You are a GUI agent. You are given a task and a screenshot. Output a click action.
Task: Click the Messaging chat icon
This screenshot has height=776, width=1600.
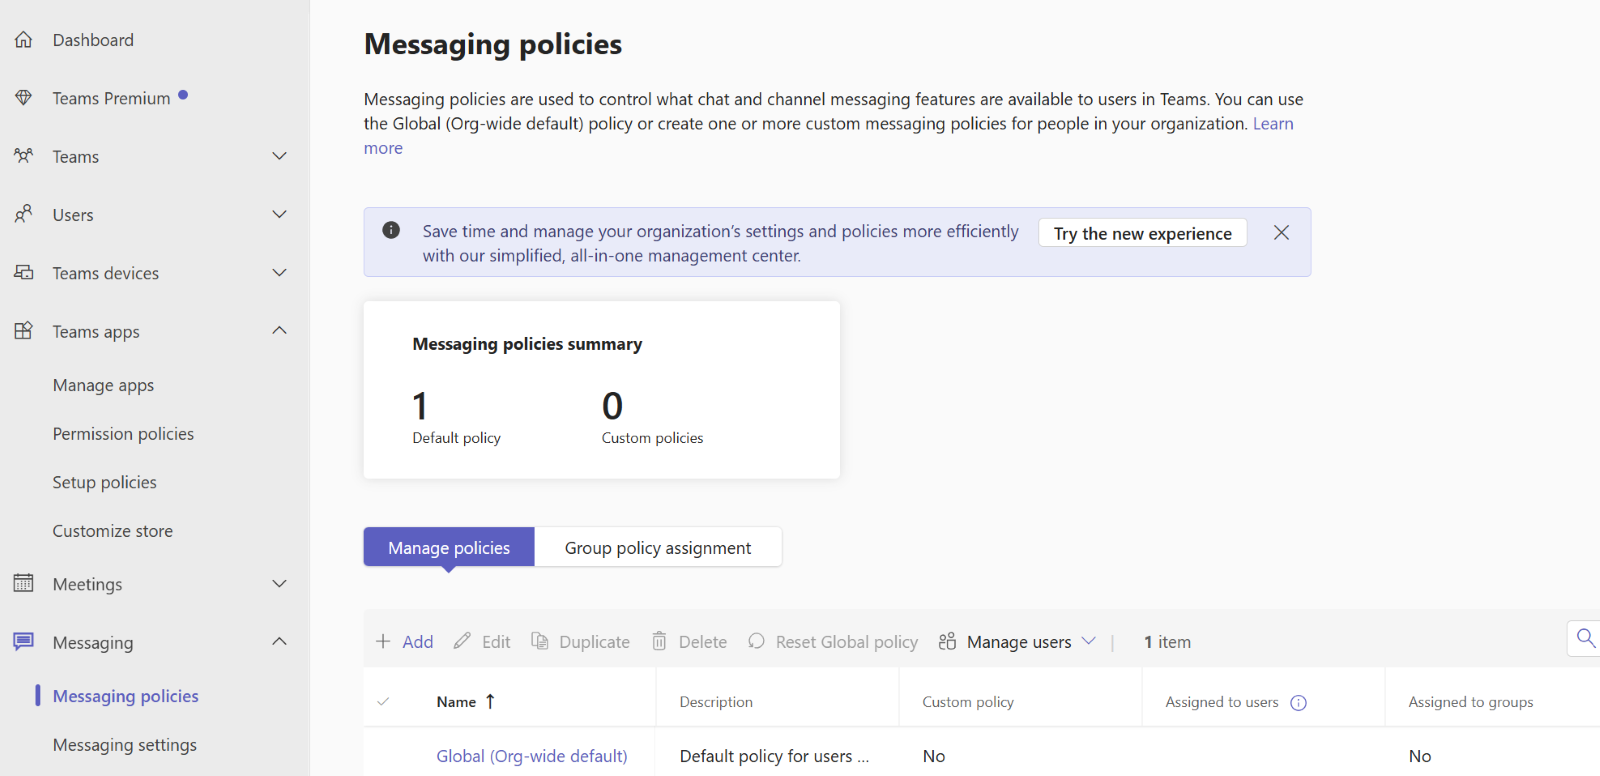coord(24,642)
